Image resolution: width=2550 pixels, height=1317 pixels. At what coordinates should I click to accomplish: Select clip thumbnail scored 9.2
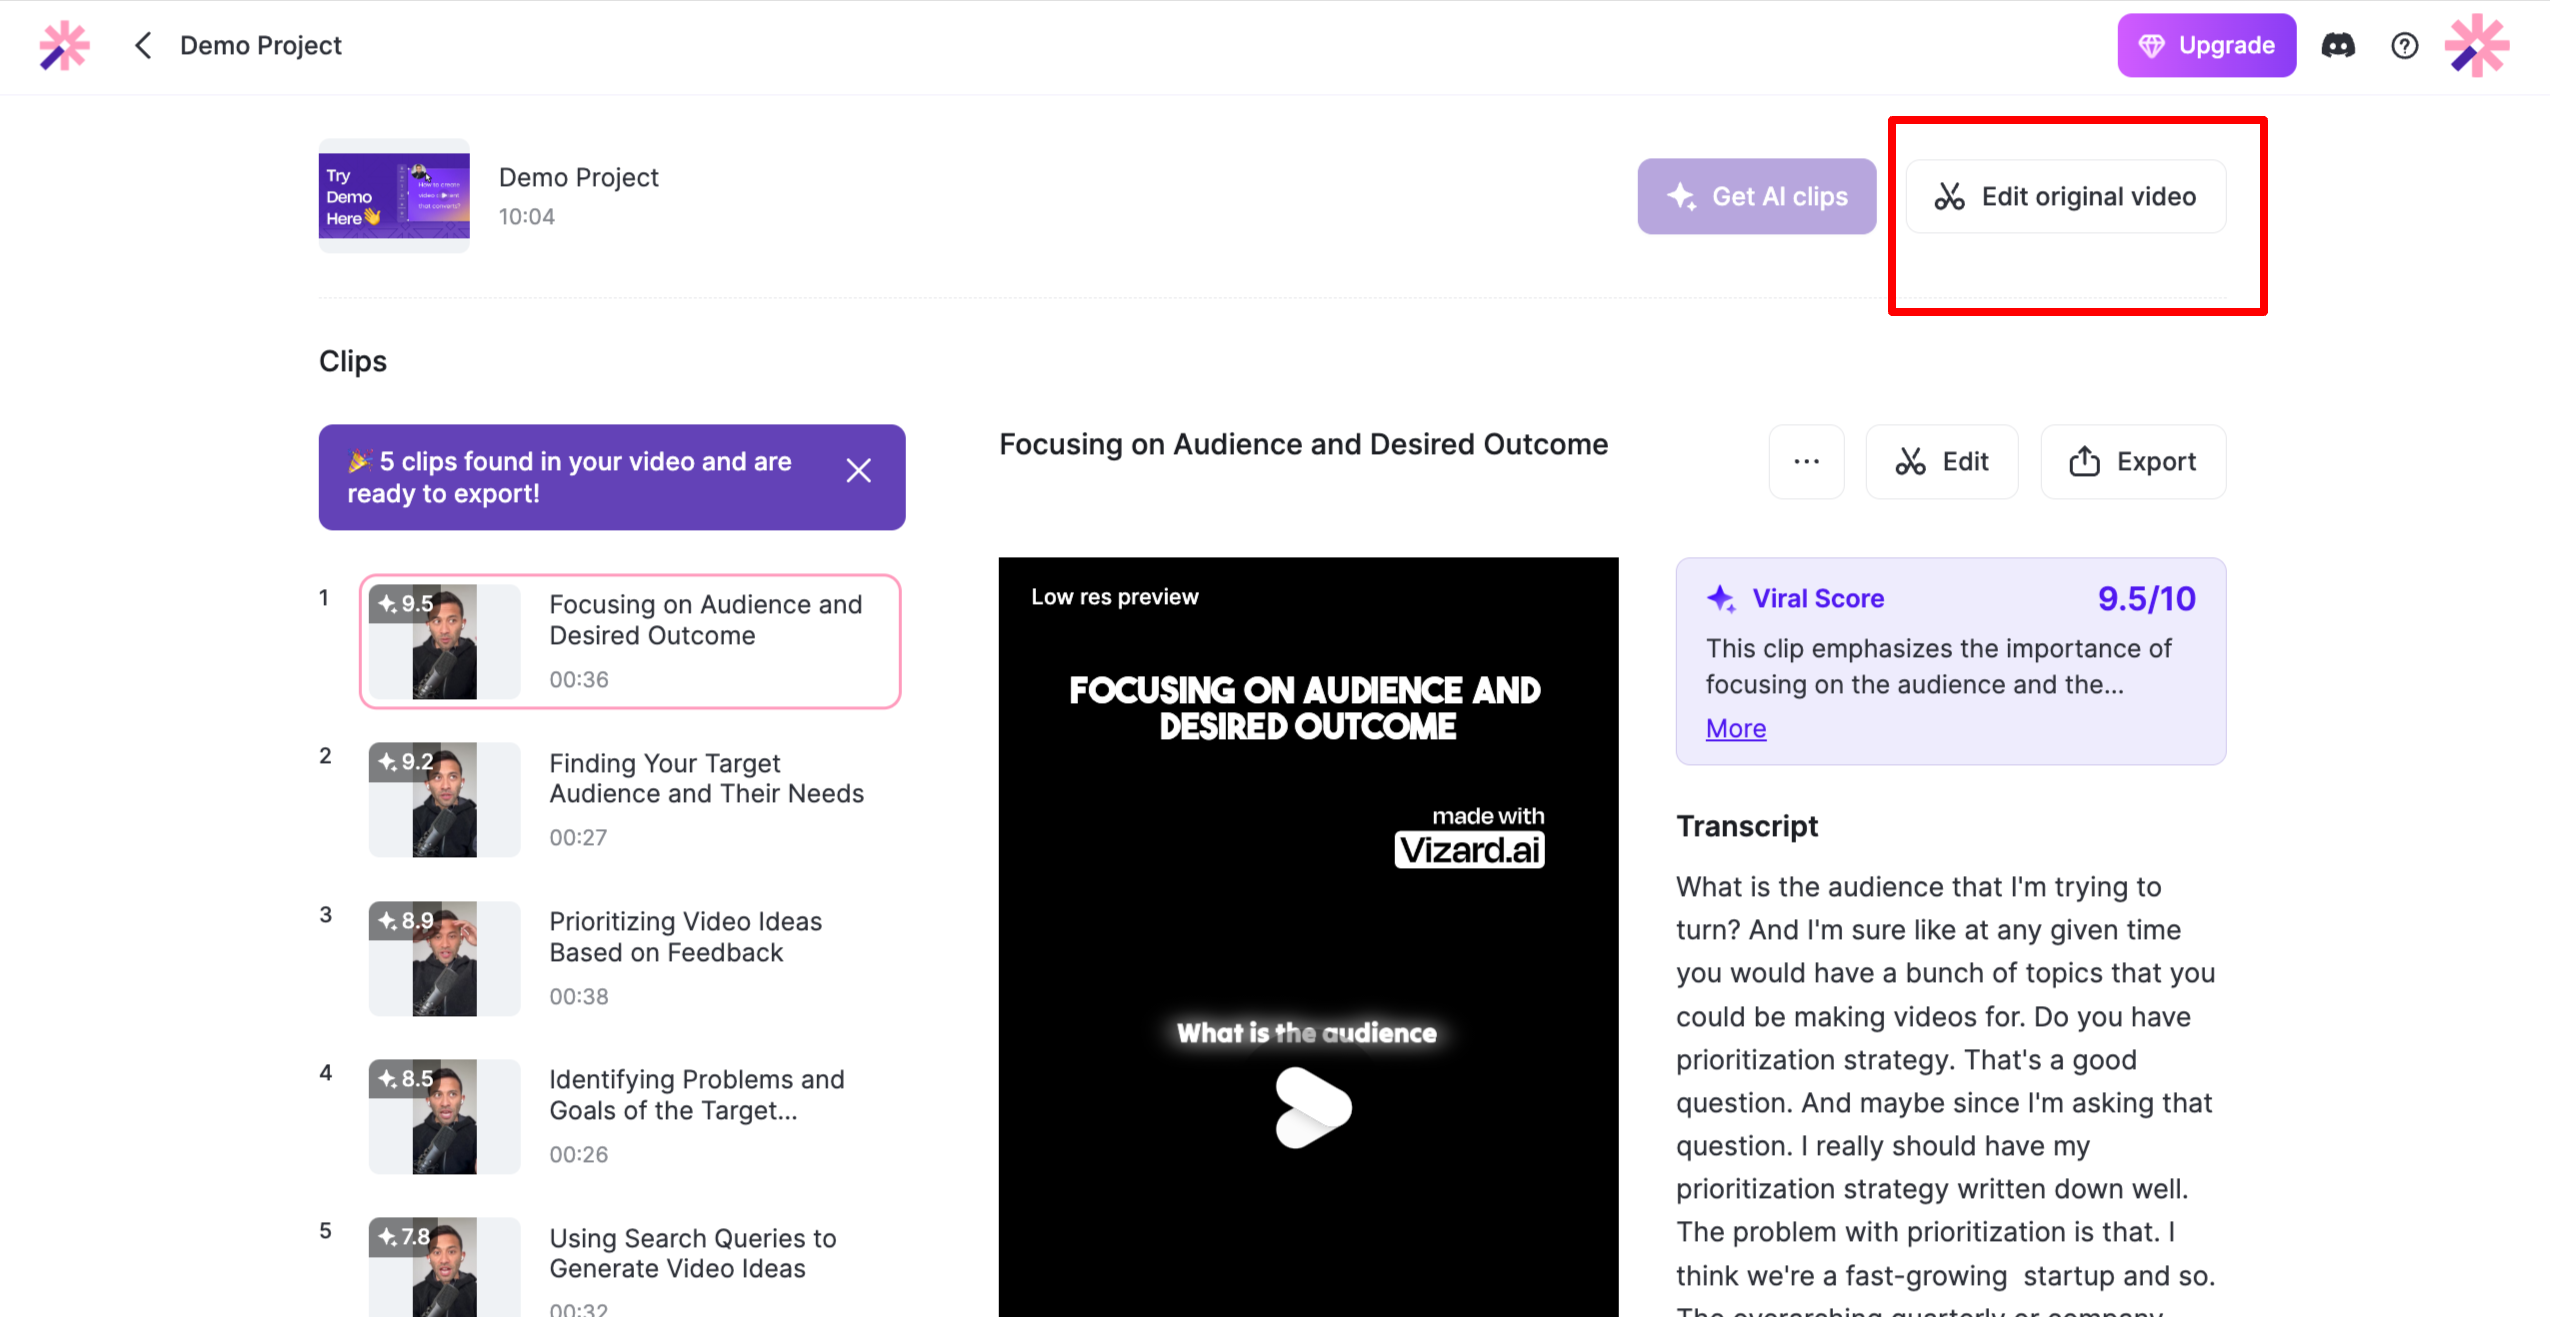click(x=444, y=799)
